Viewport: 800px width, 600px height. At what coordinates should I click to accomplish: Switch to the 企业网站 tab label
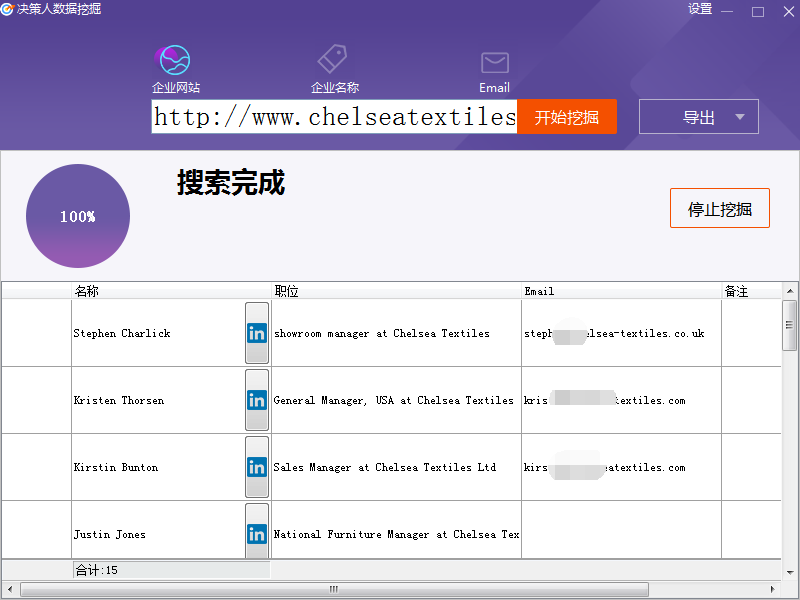tap(176, 88)
